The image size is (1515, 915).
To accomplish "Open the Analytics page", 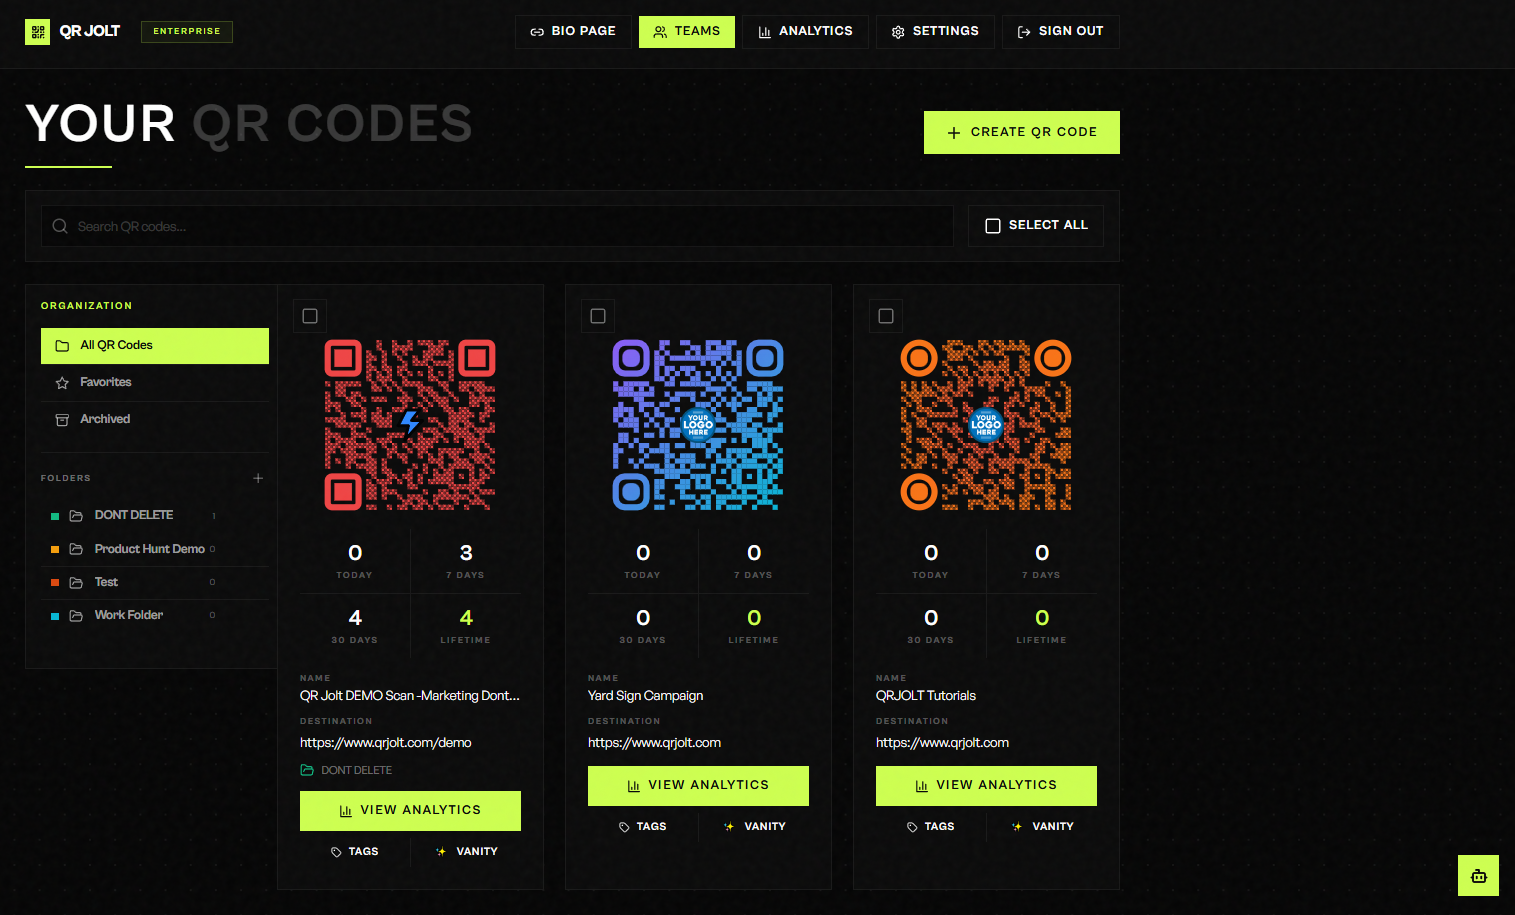I will (805, 32).
